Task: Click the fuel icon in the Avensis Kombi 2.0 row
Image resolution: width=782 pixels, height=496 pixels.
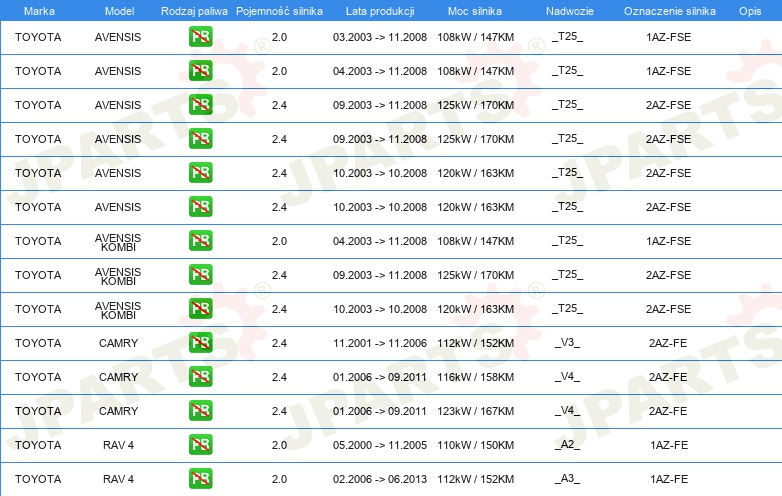Action: tap(200, 241)
